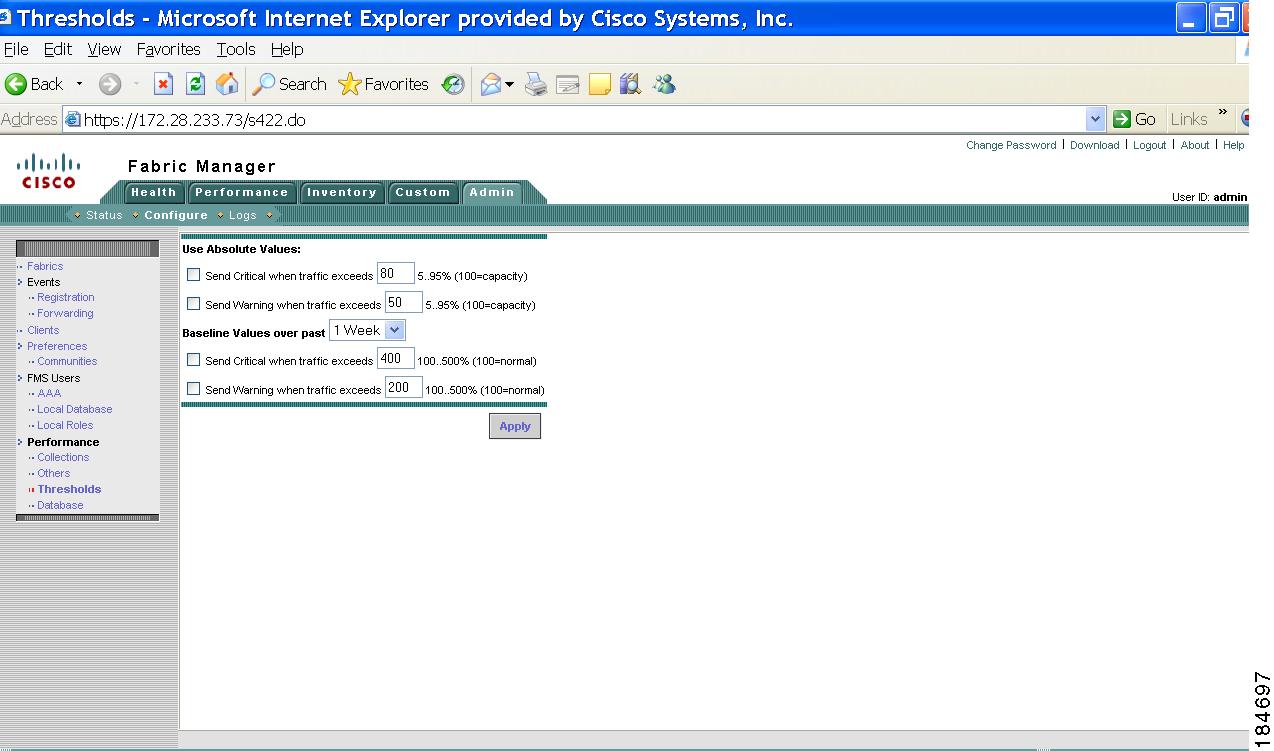This screenshot has width=1274, height=751.
Task: Click the Download link
Action: click(x=1095, y=145)
